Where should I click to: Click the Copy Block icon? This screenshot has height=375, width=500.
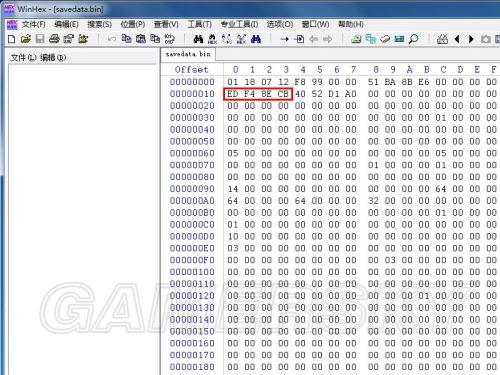click(x=126, y=39)
